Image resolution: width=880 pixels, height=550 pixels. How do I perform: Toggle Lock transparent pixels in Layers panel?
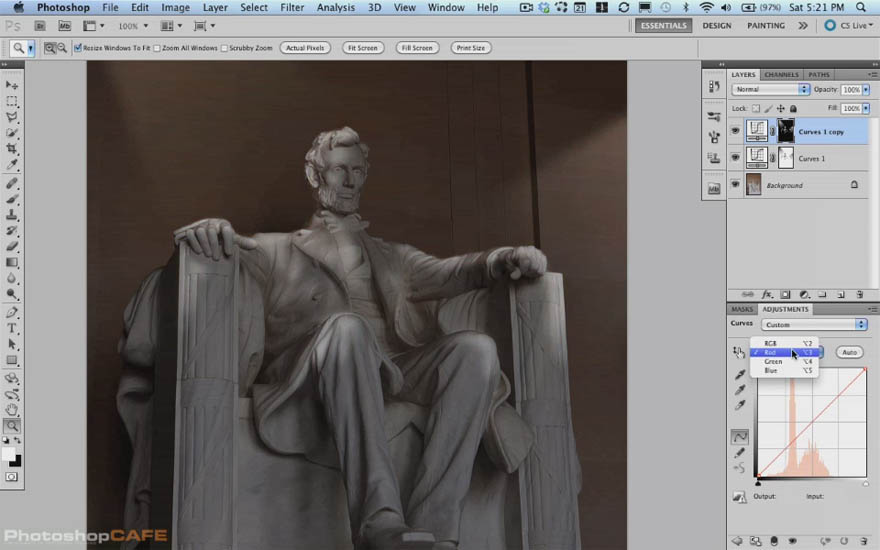(x=756, y=108)
